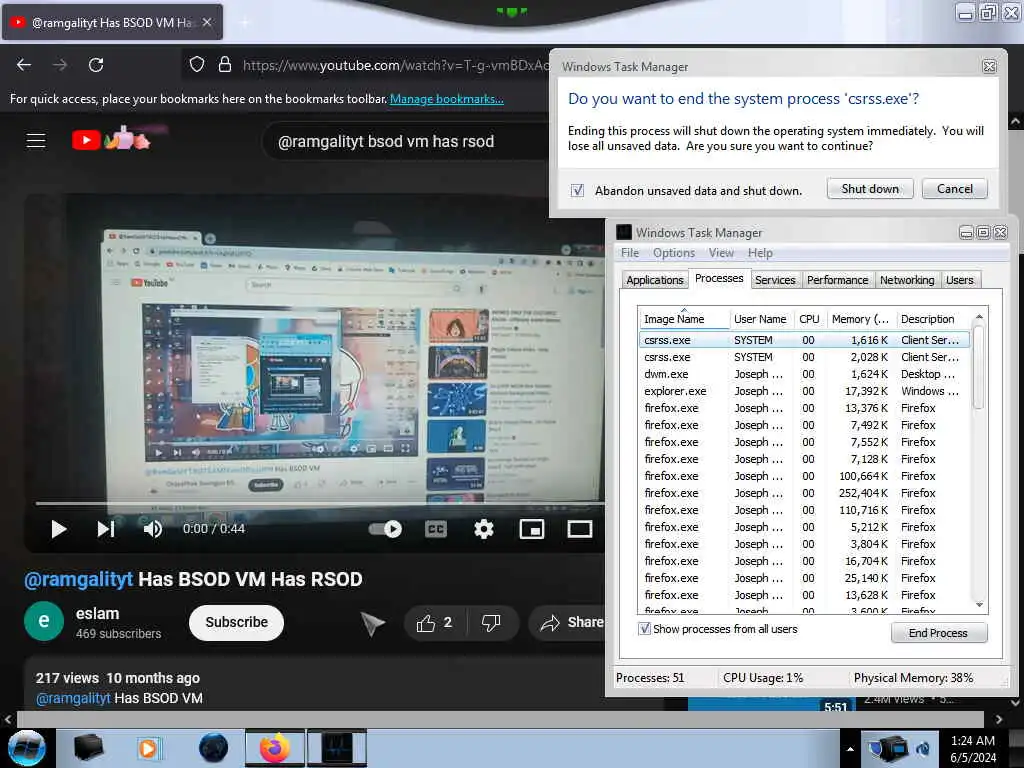Screen dimensions: 1024x768
Task: Sort processes by CPU column
Action: [809, 319]
